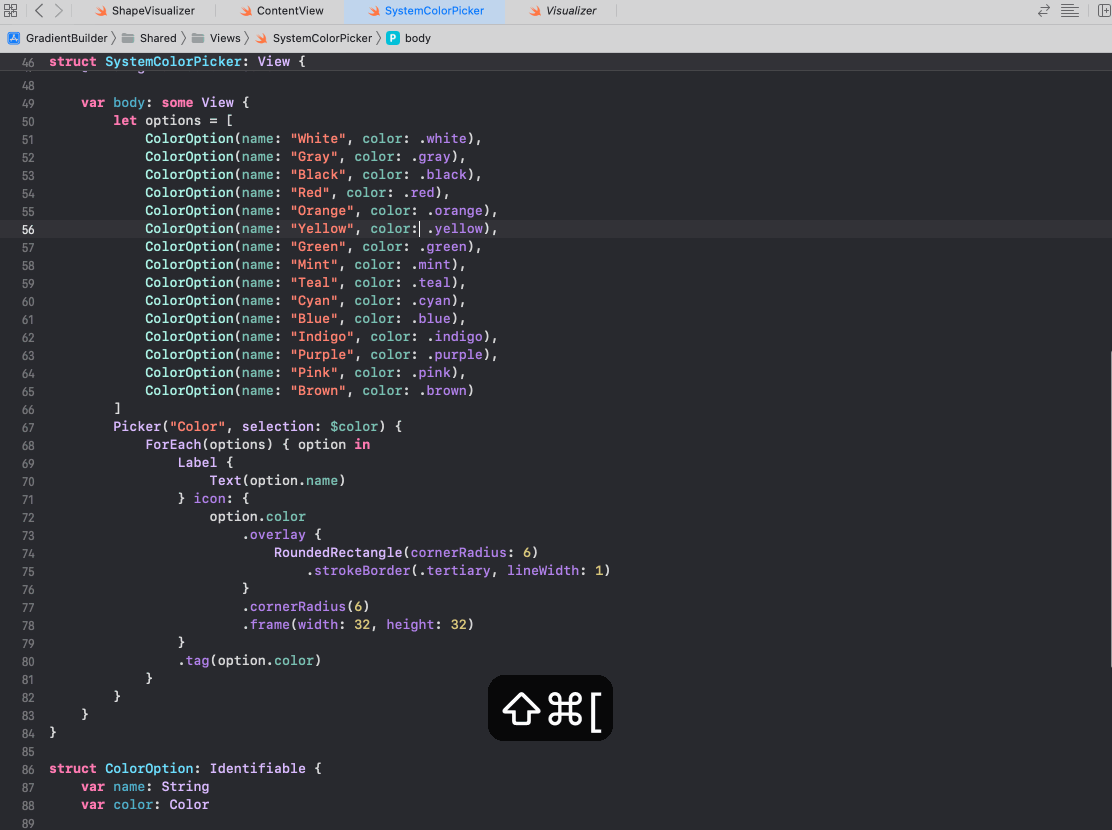Click the .cyan color value

coord(430,301)
